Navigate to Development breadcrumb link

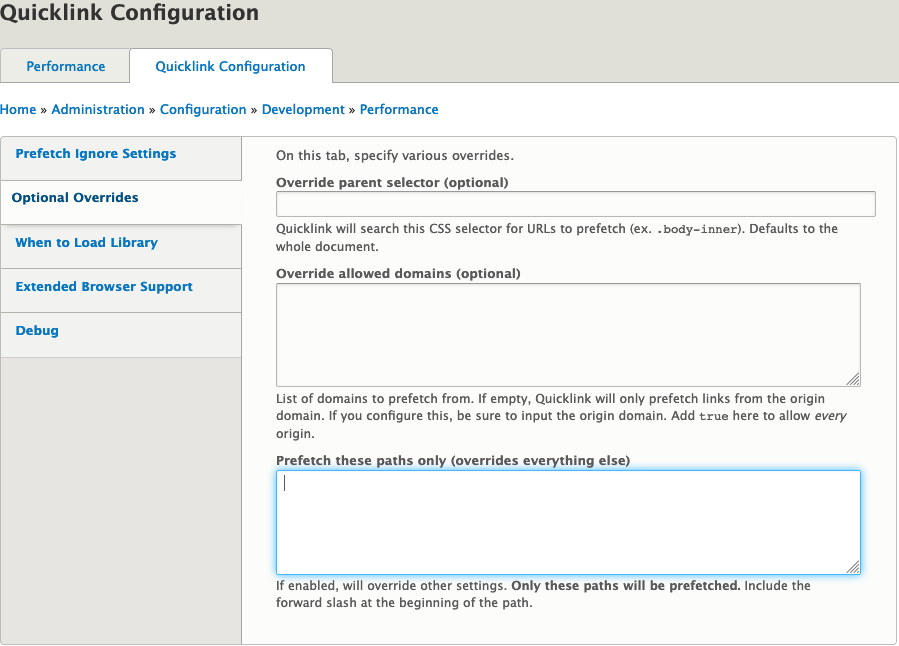tap(303, 109)
